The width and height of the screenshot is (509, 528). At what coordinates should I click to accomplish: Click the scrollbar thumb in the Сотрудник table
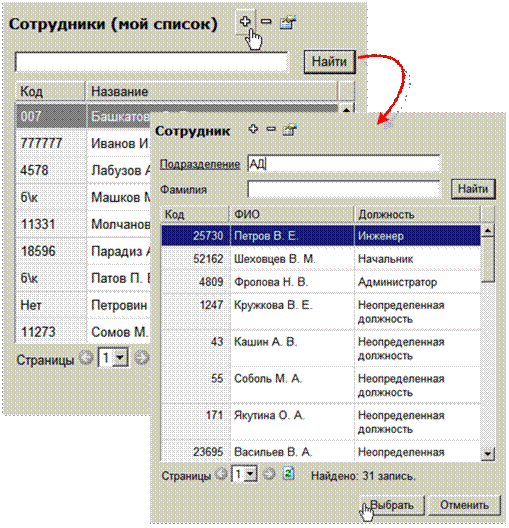(487, 259)
